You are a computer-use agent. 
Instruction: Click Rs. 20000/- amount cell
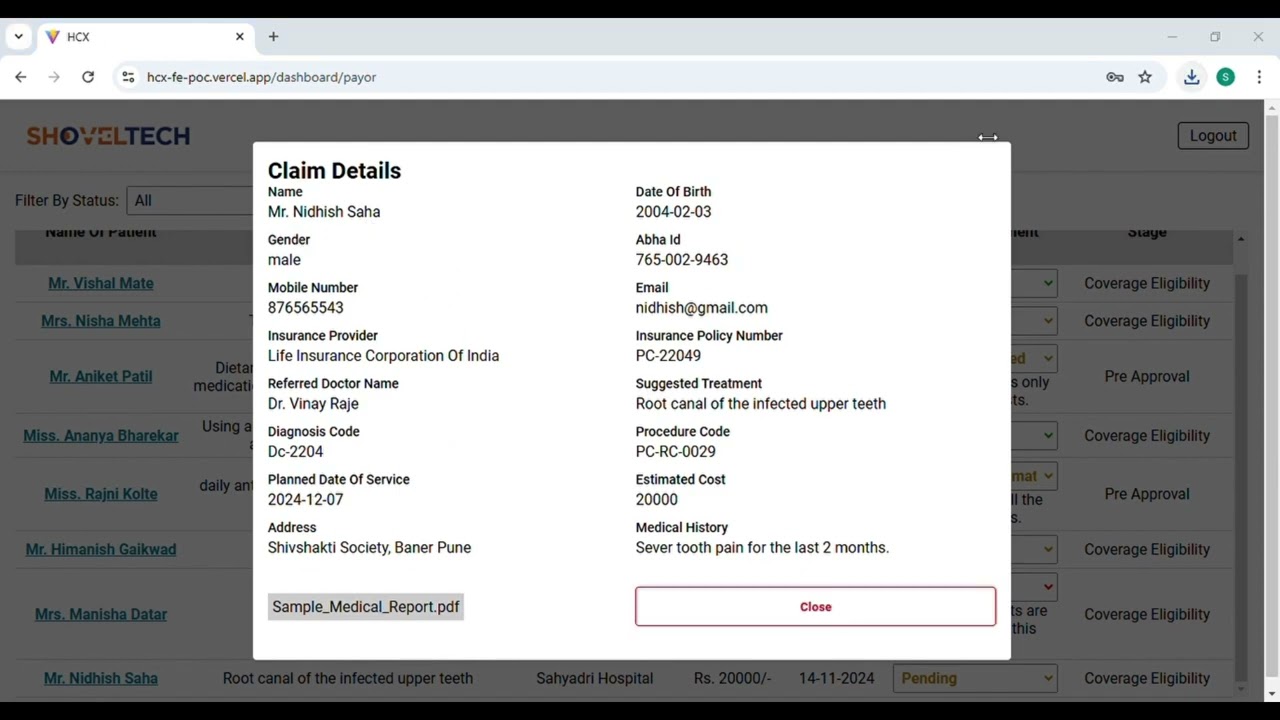point(732,678)
